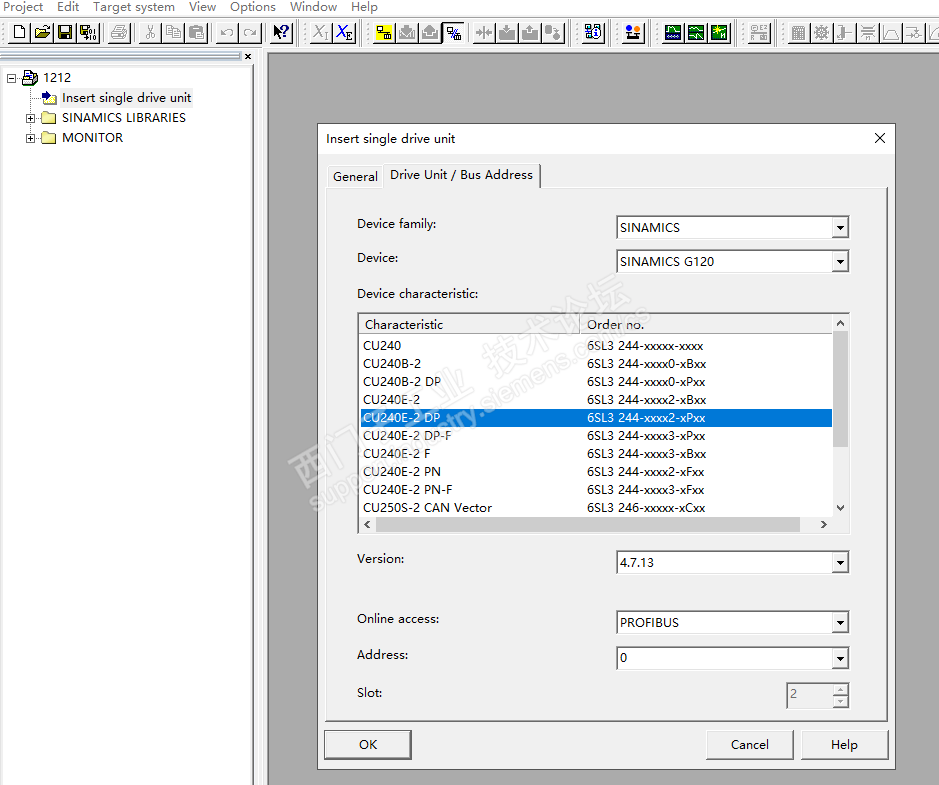The image size is (939, 785).
Task: Select Insert single drive unit tree item
Action: tap(126, 98)
